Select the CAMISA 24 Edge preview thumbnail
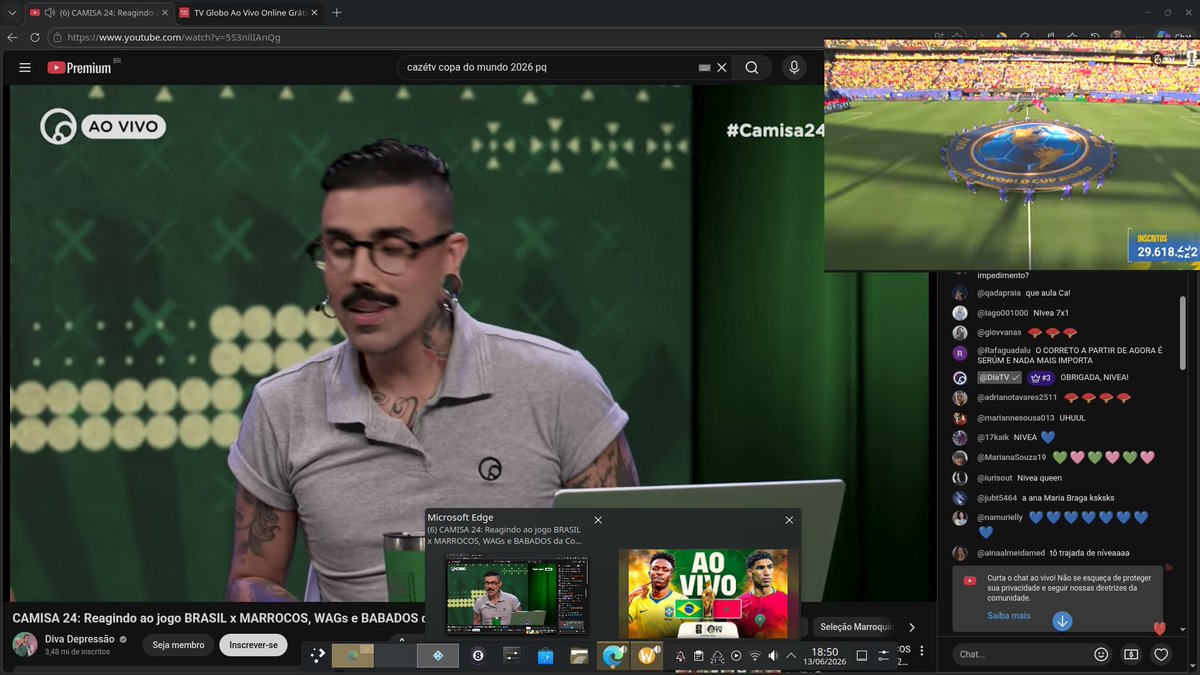This screenshot has height=675, width=1200. 517,595
